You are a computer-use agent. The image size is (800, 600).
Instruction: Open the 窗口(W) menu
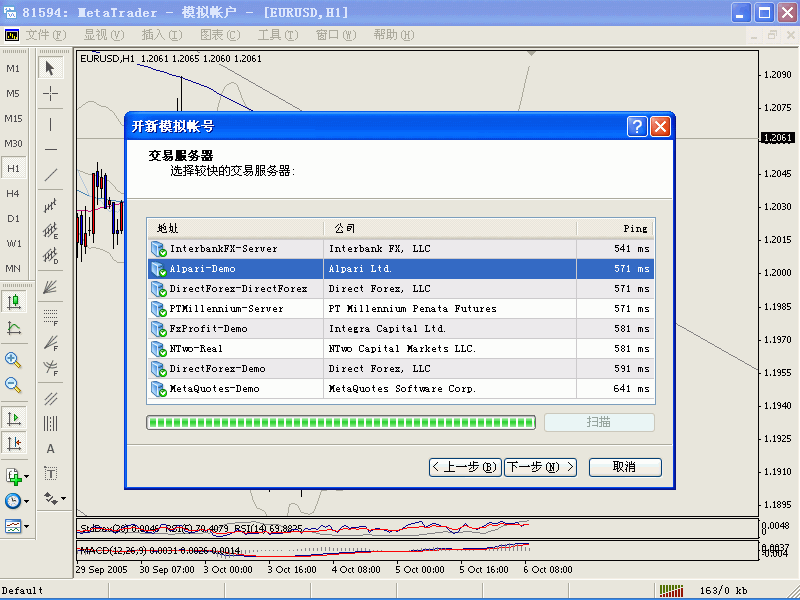tap(336, 35)
